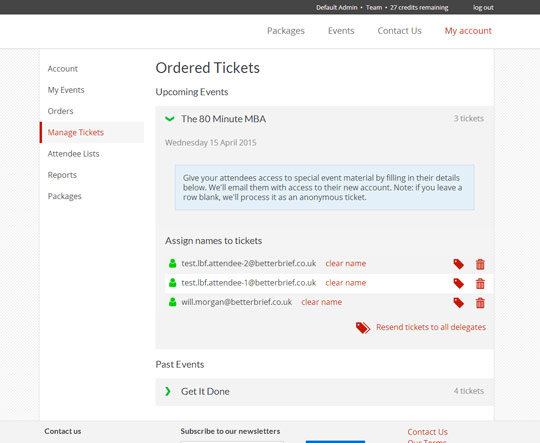Expand the Get It Done past event
The image size is (540, 443).
click(x=168, y=391)
